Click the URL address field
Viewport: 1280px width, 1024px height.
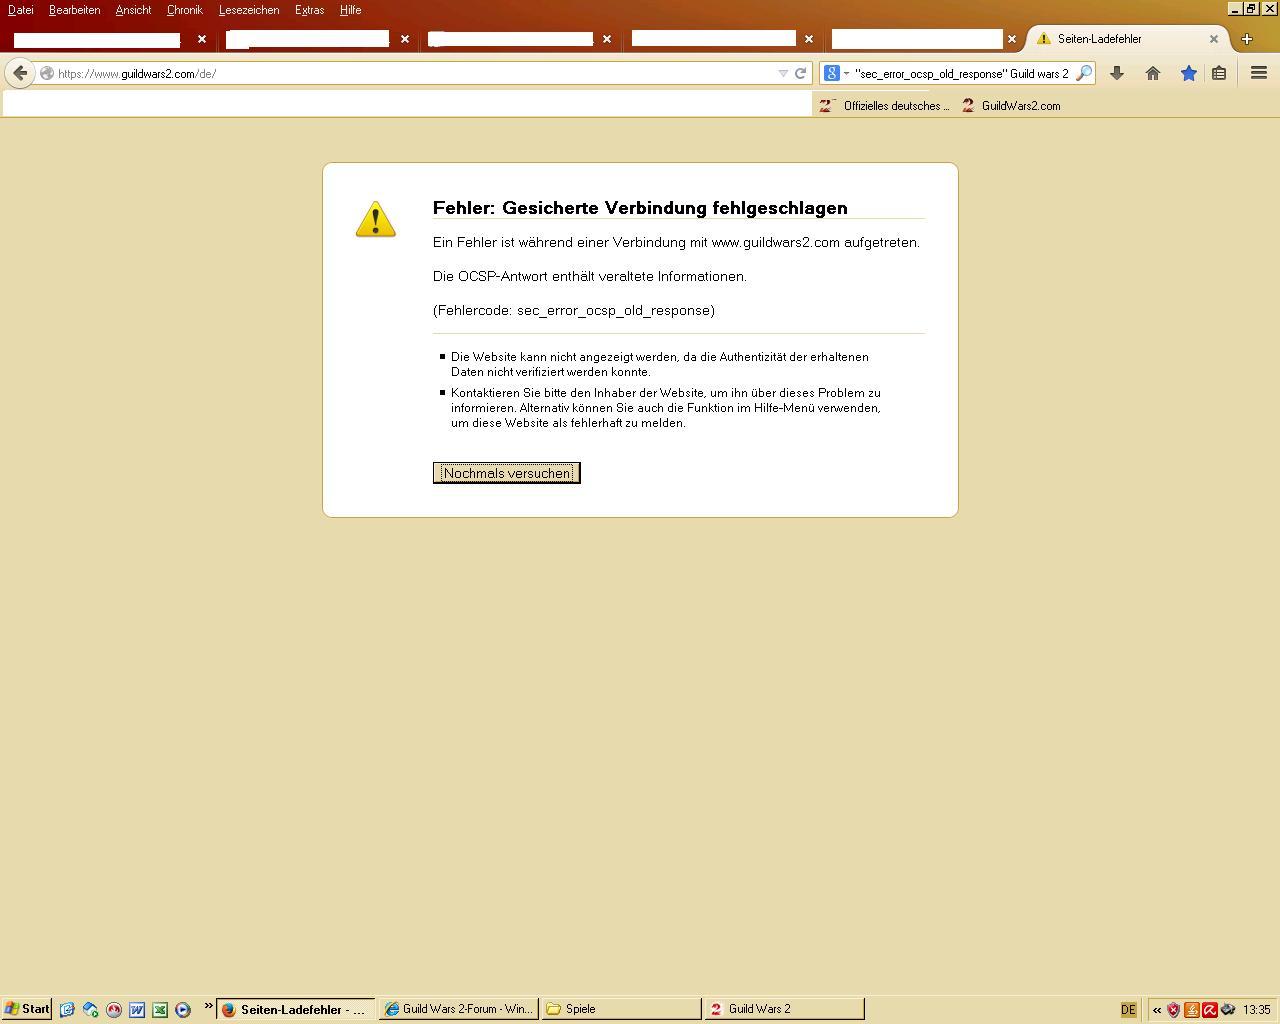[415, 73]
